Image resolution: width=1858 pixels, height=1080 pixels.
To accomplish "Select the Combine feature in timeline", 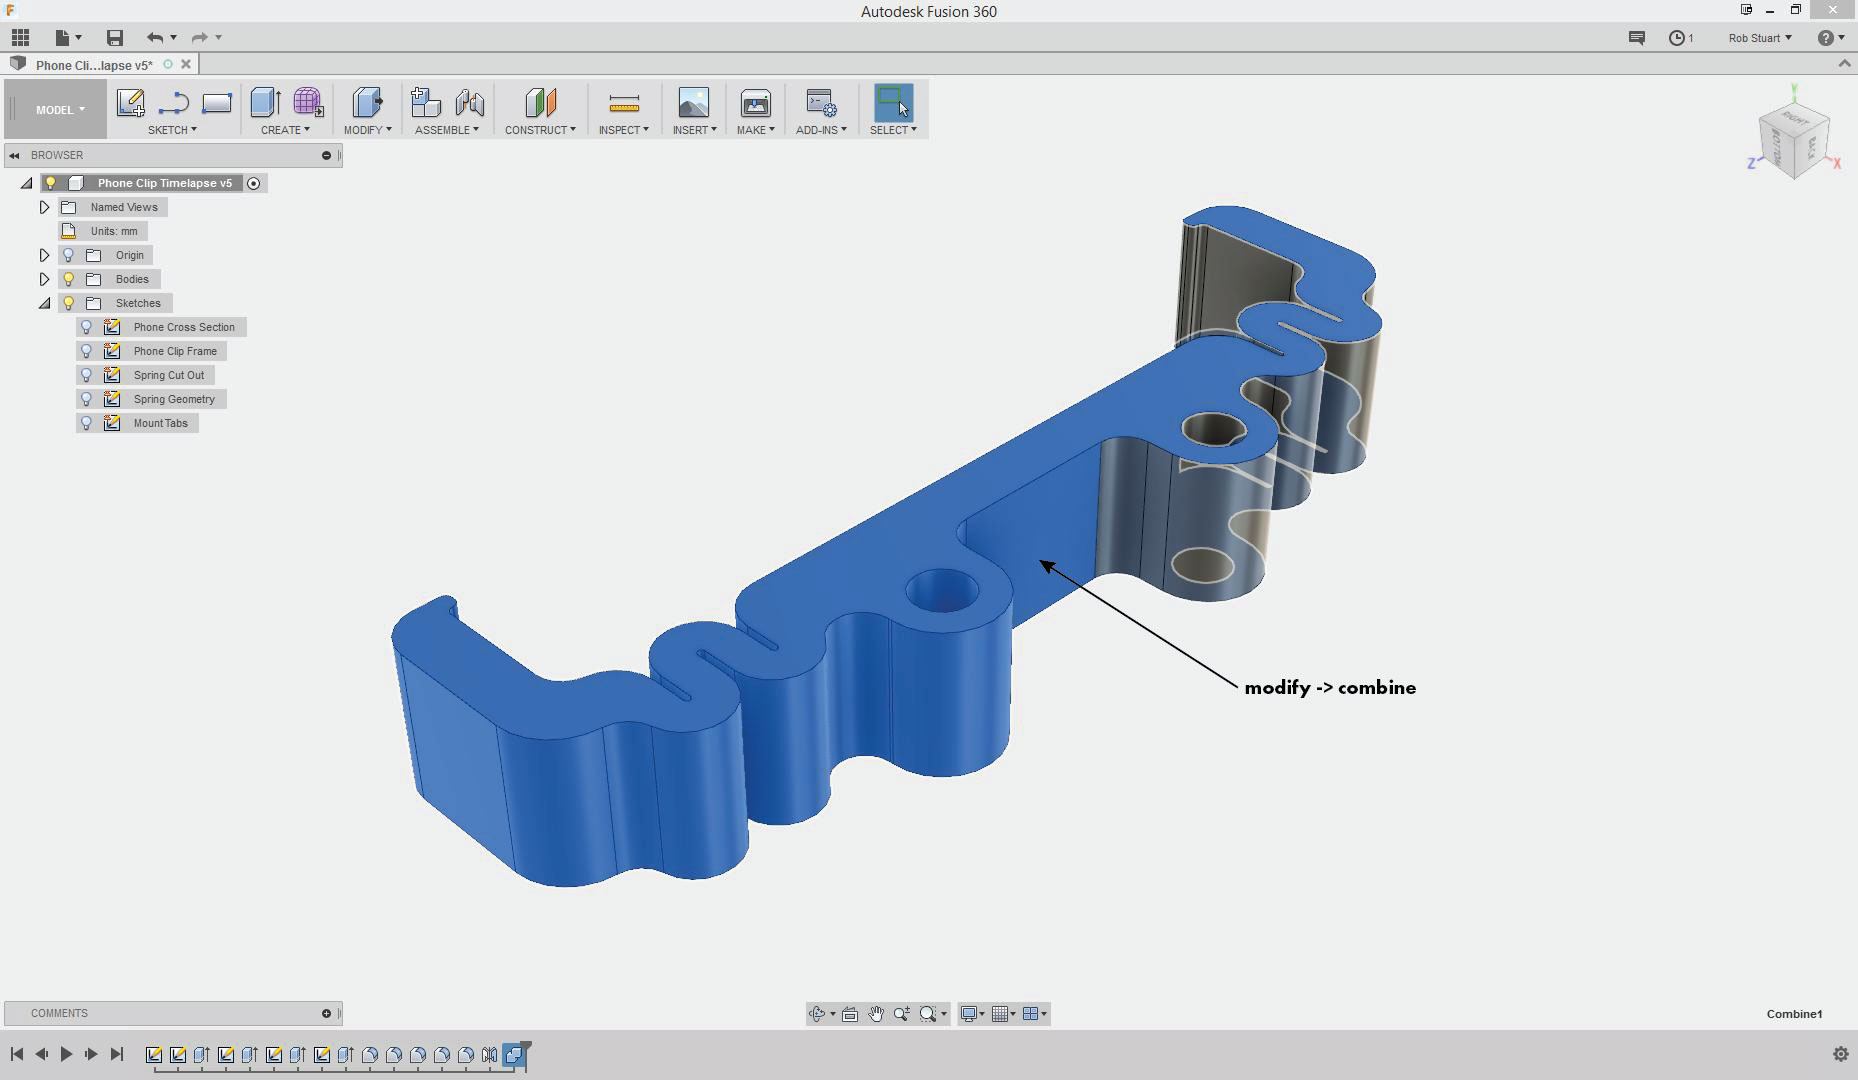I will (x=513, y=1054).
